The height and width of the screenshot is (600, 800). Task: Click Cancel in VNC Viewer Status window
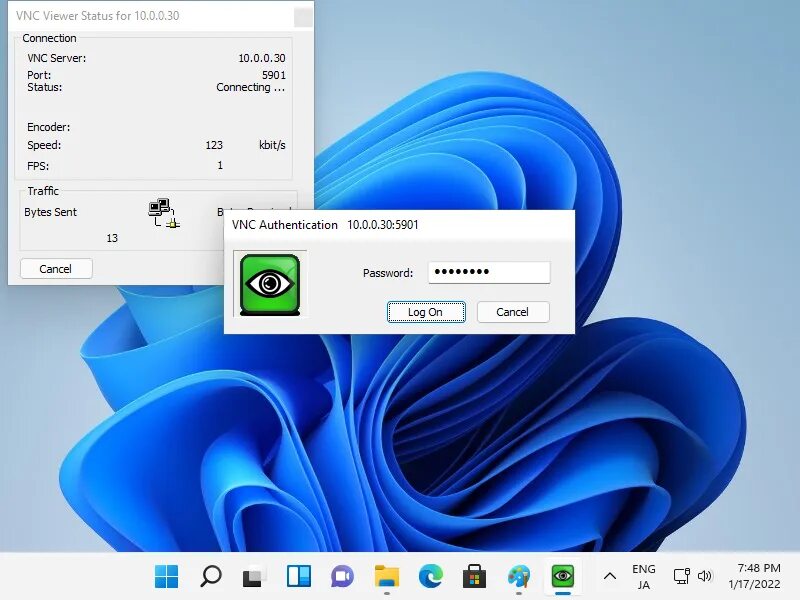(x=56, y=268)
